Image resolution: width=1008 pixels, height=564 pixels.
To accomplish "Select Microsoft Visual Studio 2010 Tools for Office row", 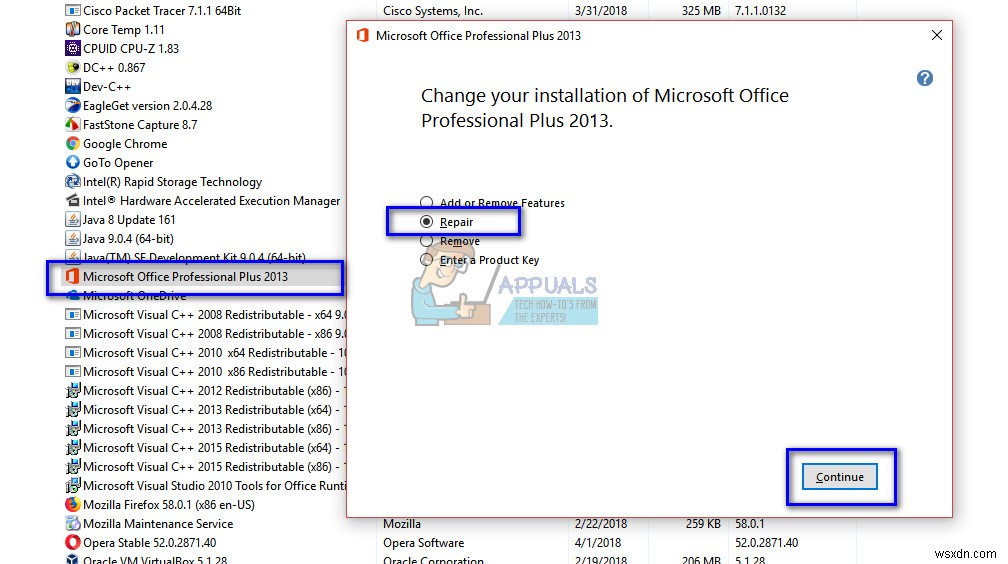I will (214, 486).
